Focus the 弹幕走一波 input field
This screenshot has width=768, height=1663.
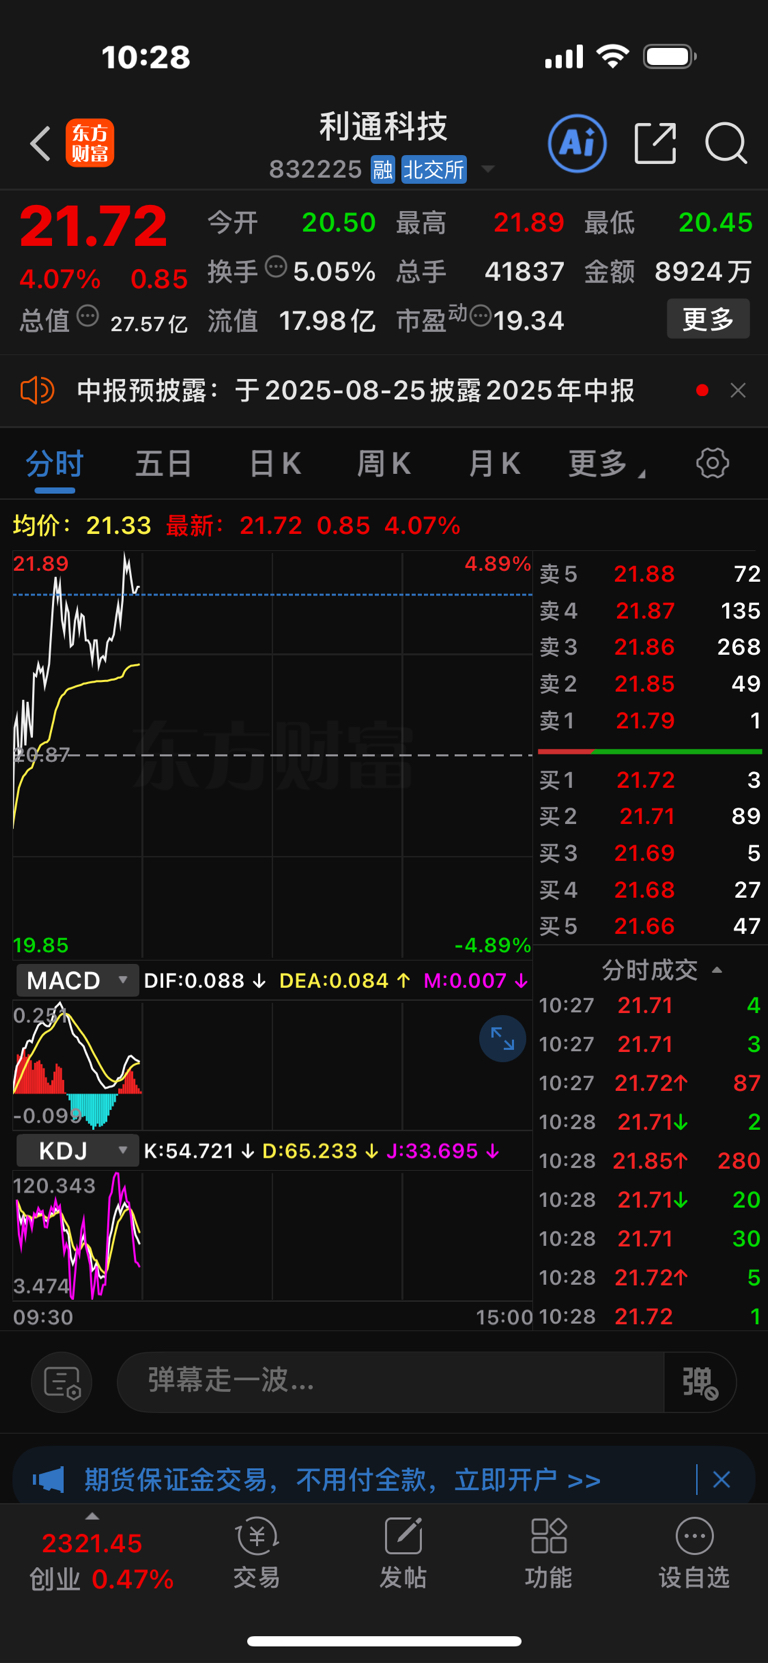tap(391, 1382)
